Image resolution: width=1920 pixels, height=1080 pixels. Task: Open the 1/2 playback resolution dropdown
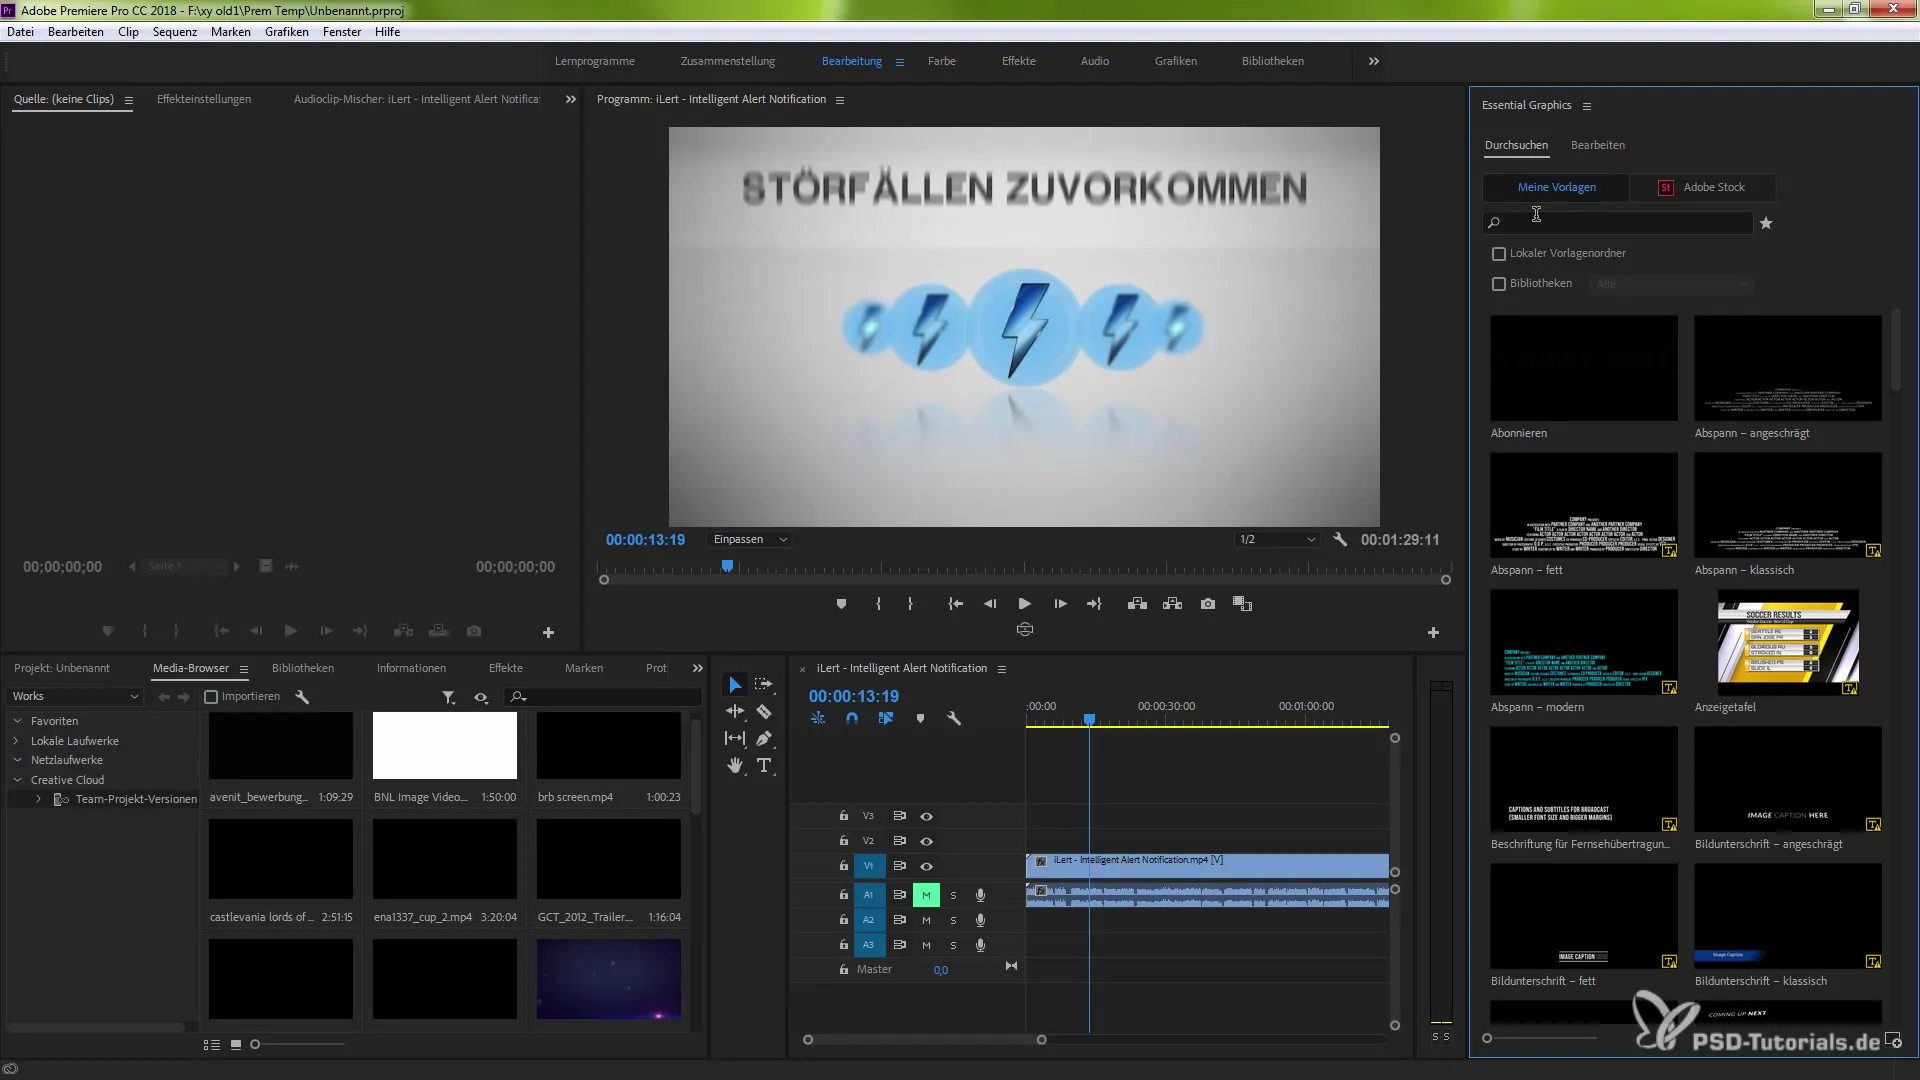click(x=1277, y=539)
